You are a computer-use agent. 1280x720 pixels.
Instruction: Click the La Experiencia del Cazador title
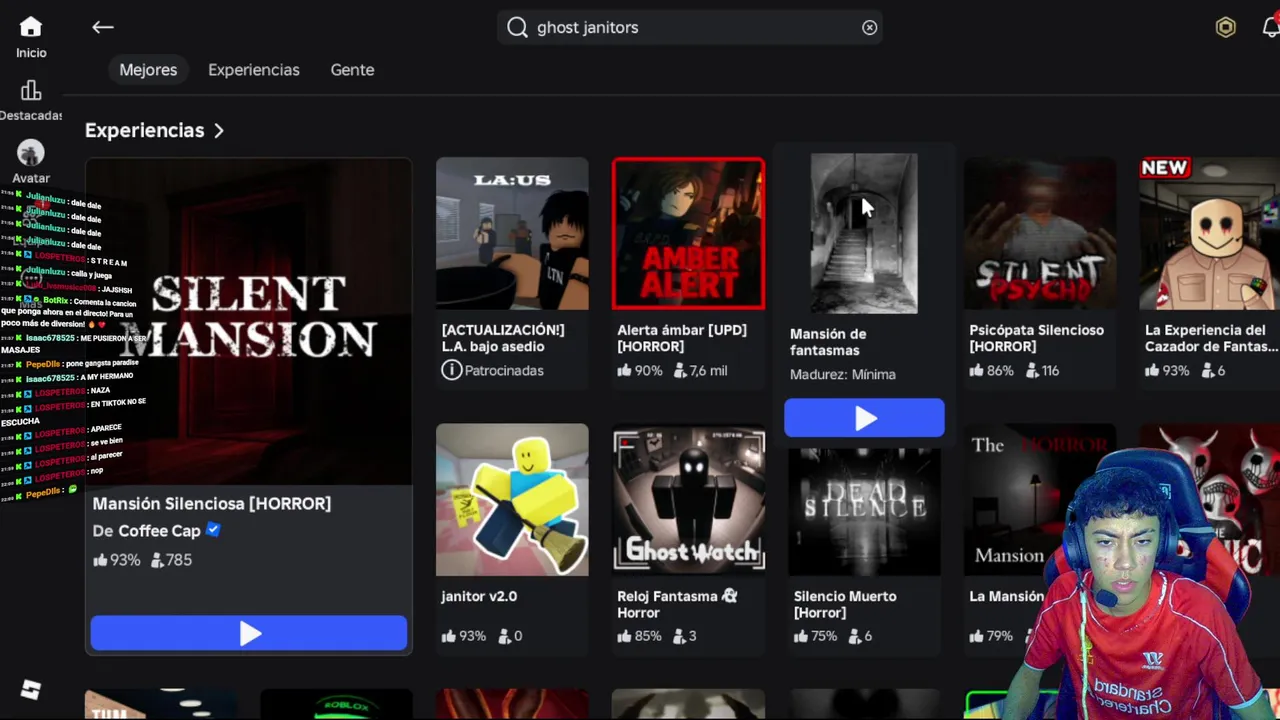(x=1212, y=338)
